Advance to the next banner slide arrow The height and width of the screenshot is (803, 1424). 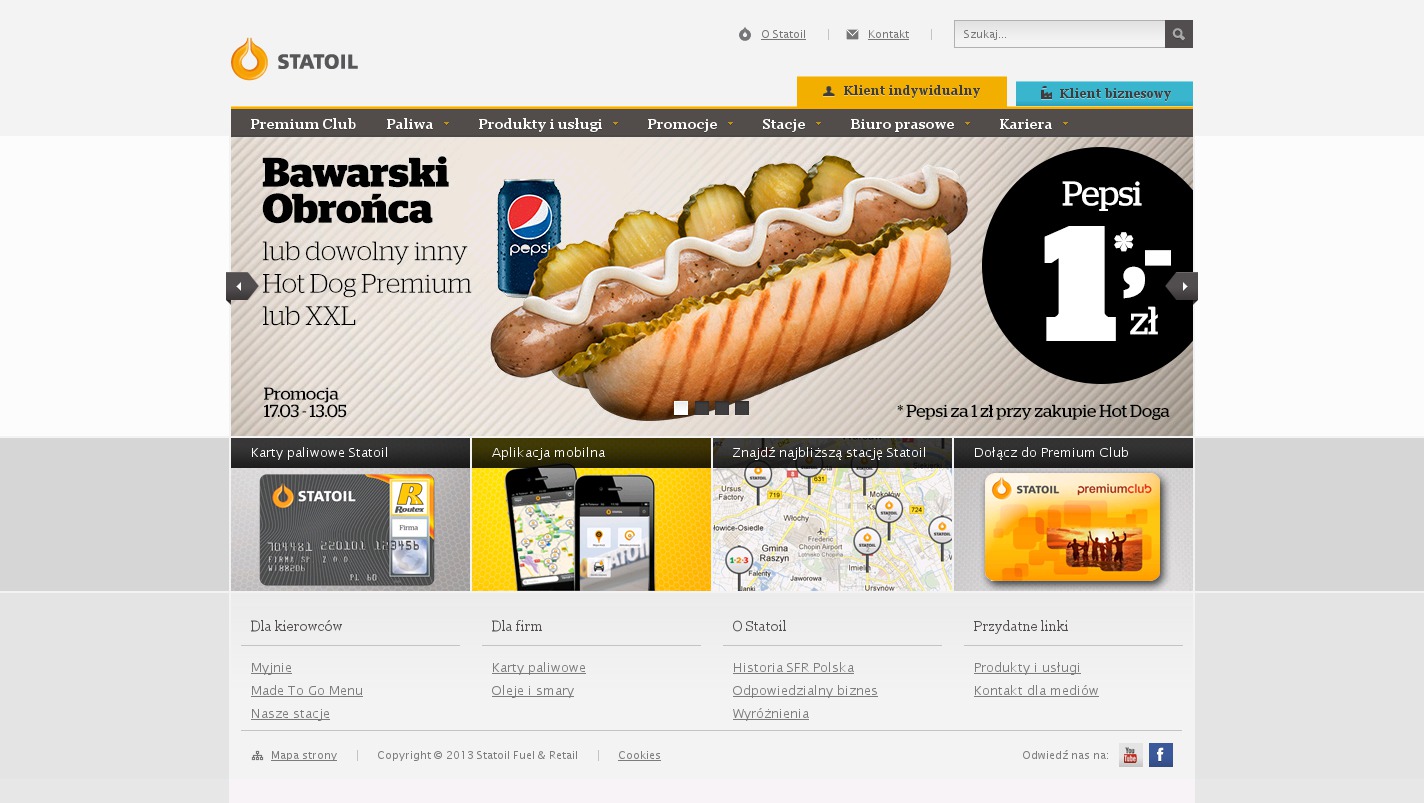coord(1183,287)
